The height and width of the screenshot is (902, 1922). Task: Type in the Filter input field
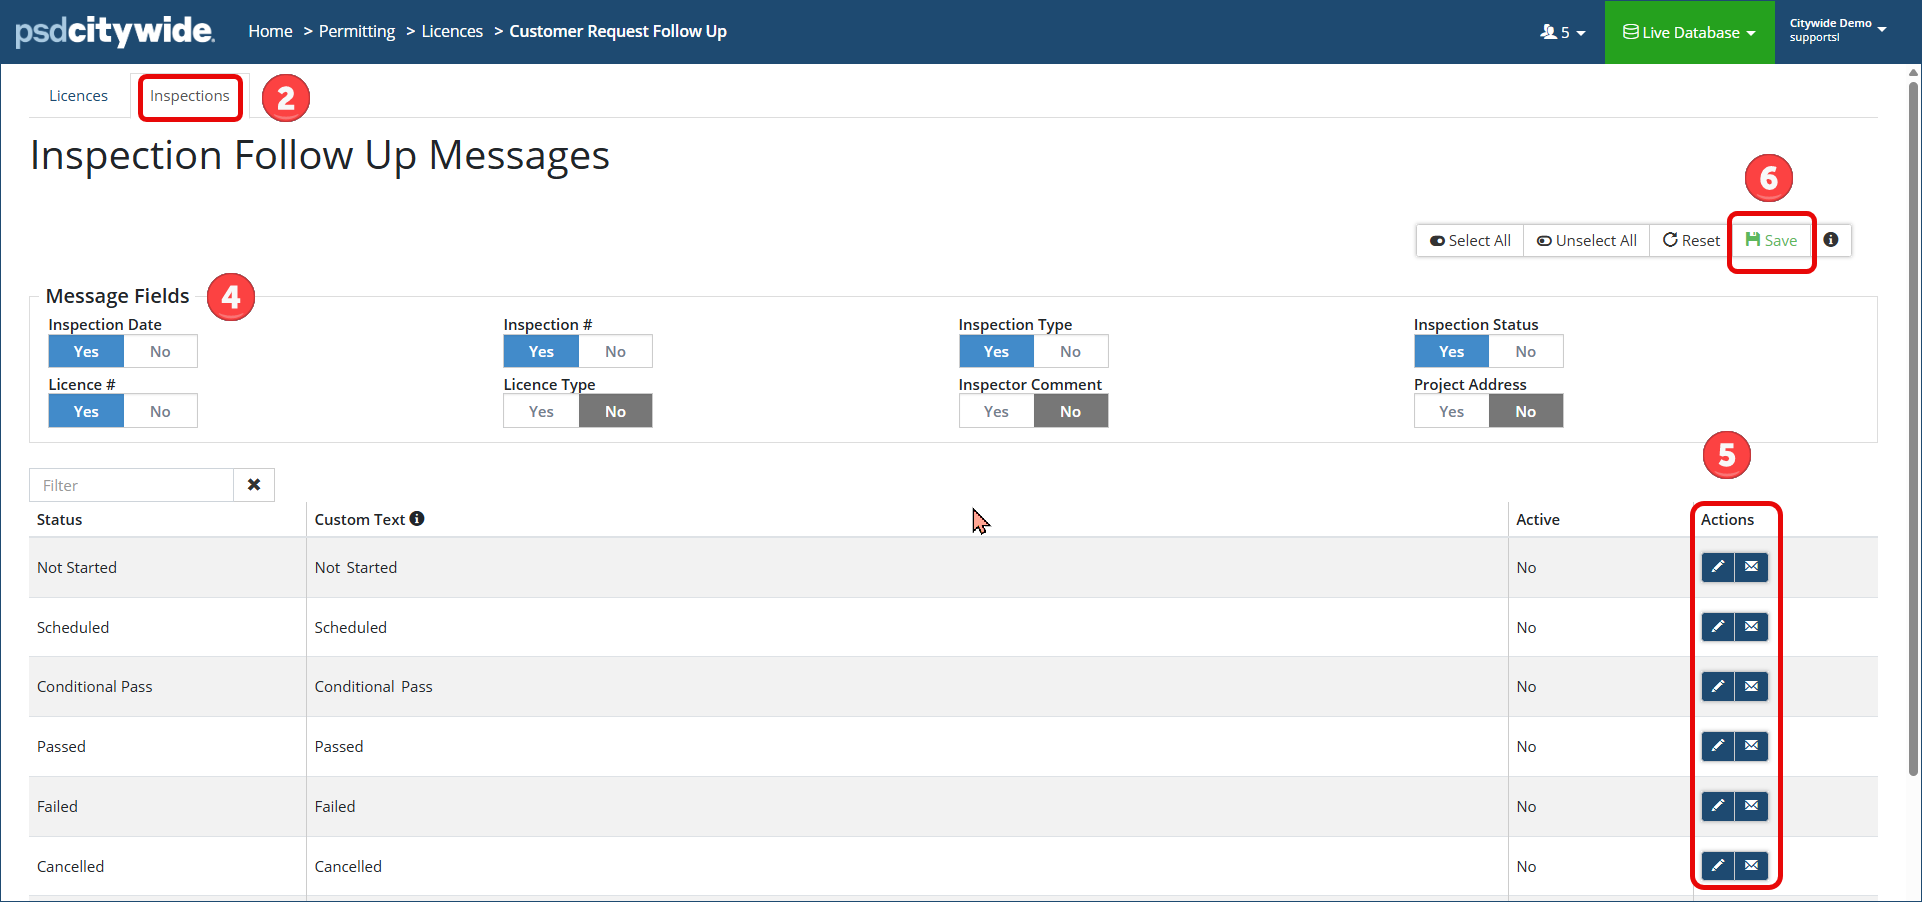pyautogui.click(x=132, y=485)
